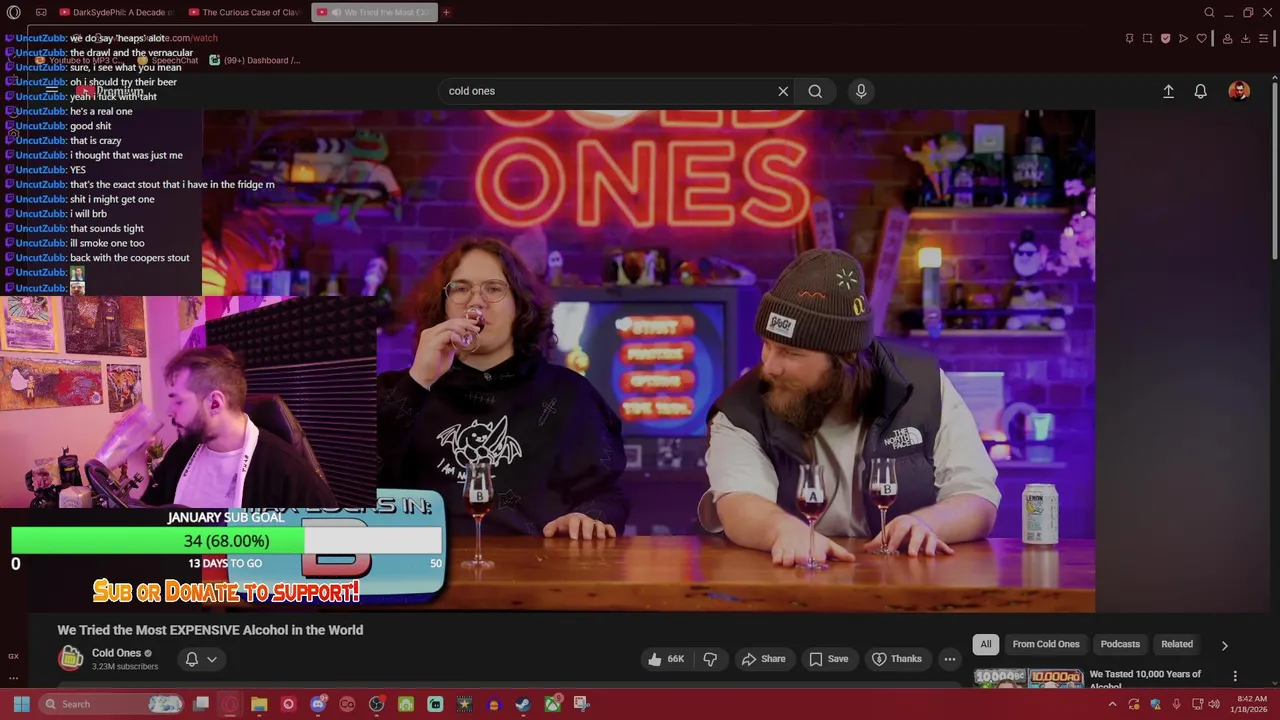Screen dimensions: 1280x720
Task: Select the Podcasts filter chip
Action: (1120, 644)
